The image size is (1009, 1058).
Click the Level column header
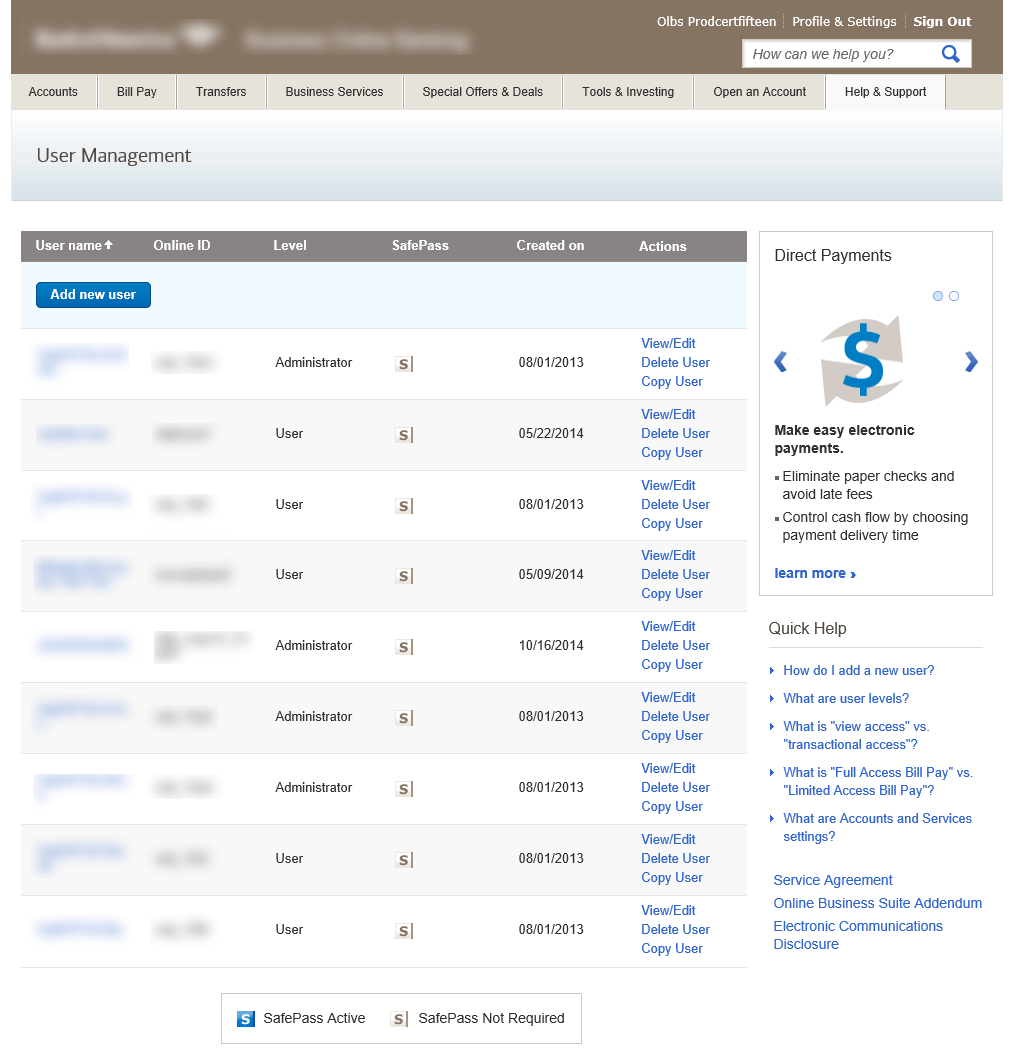(x=290, y=246)
